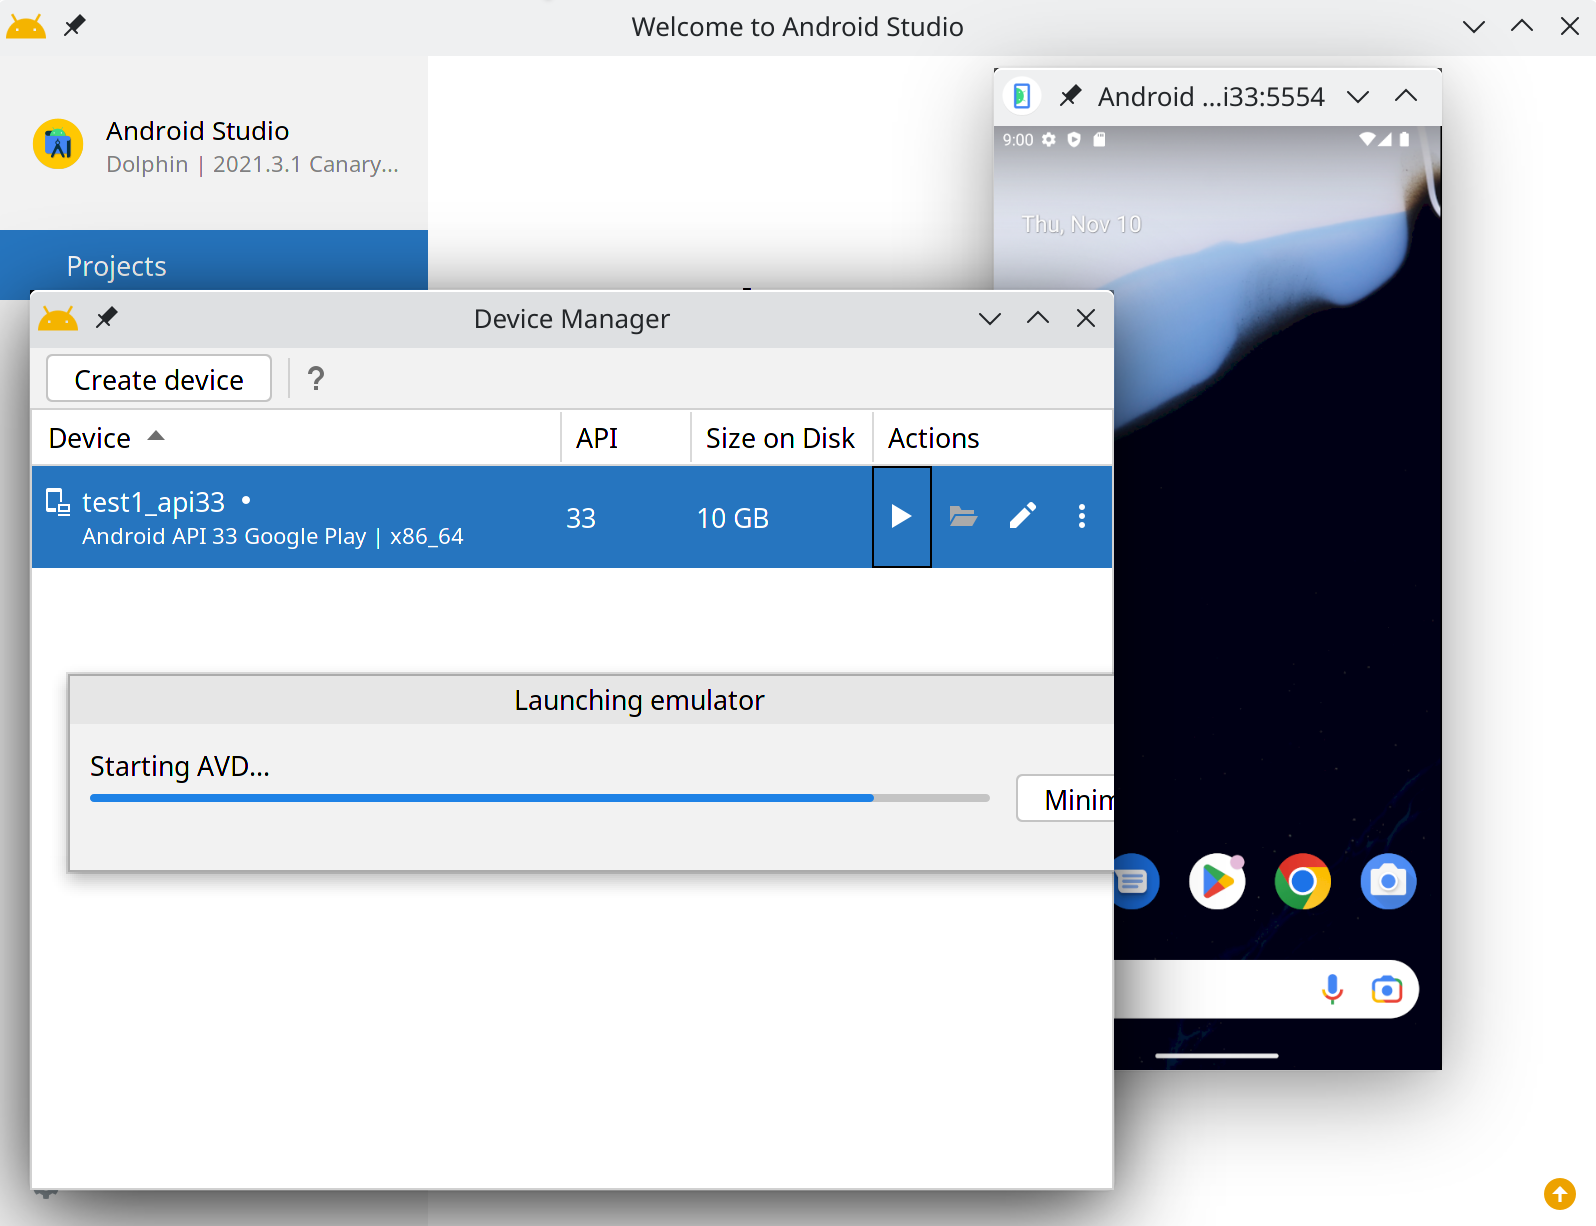Open Device Manager help question mark
Image resolution: width=1596 pixels, height=1226 pixels.
point(316,379)
